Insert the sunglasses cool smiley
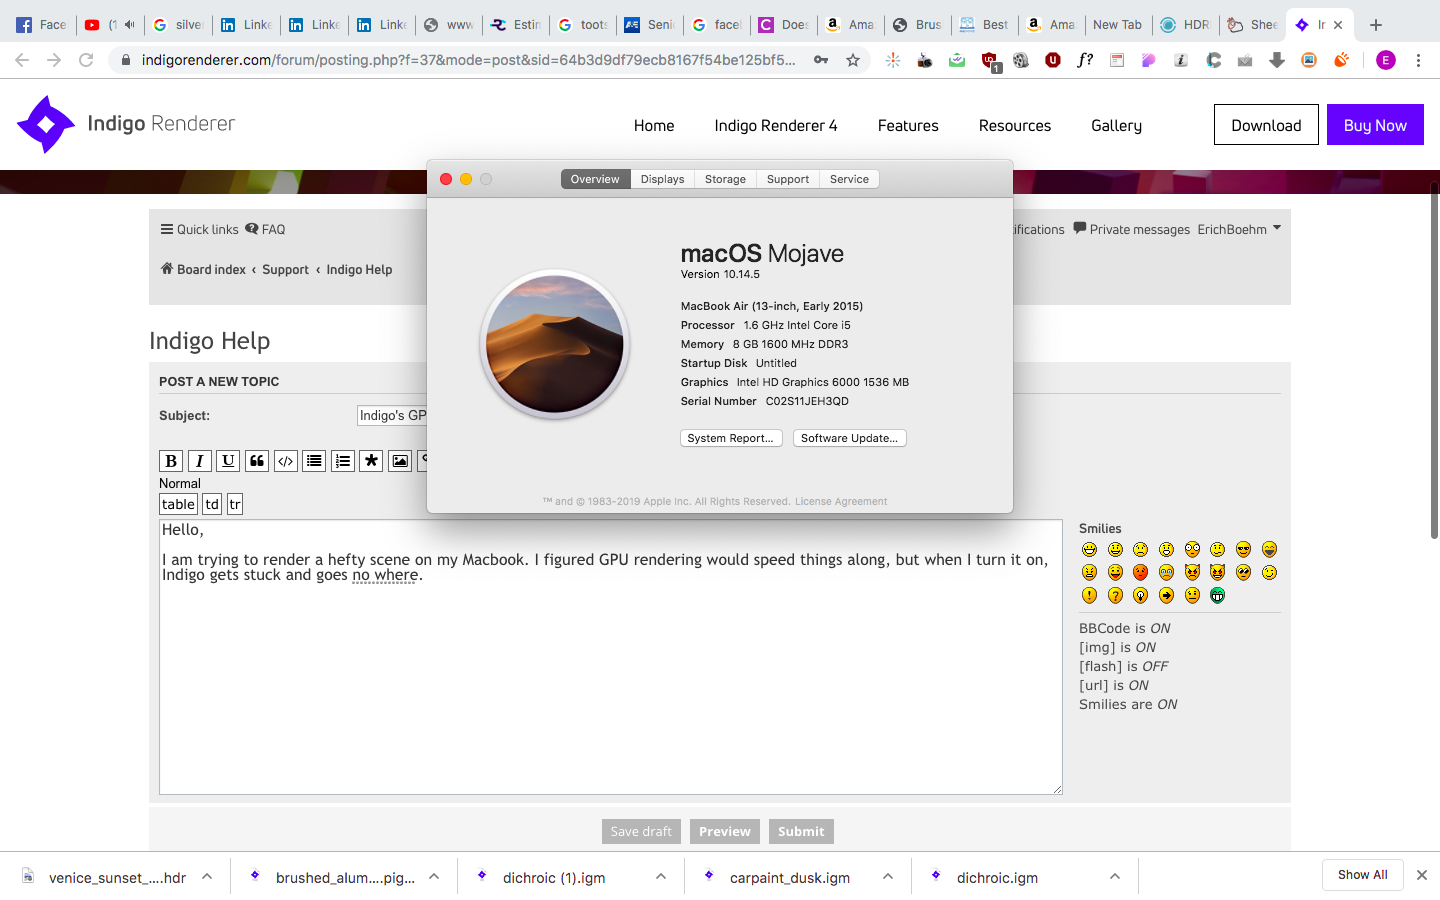This screenshot has height=900, width=1440. click(x=1243, y=550)
